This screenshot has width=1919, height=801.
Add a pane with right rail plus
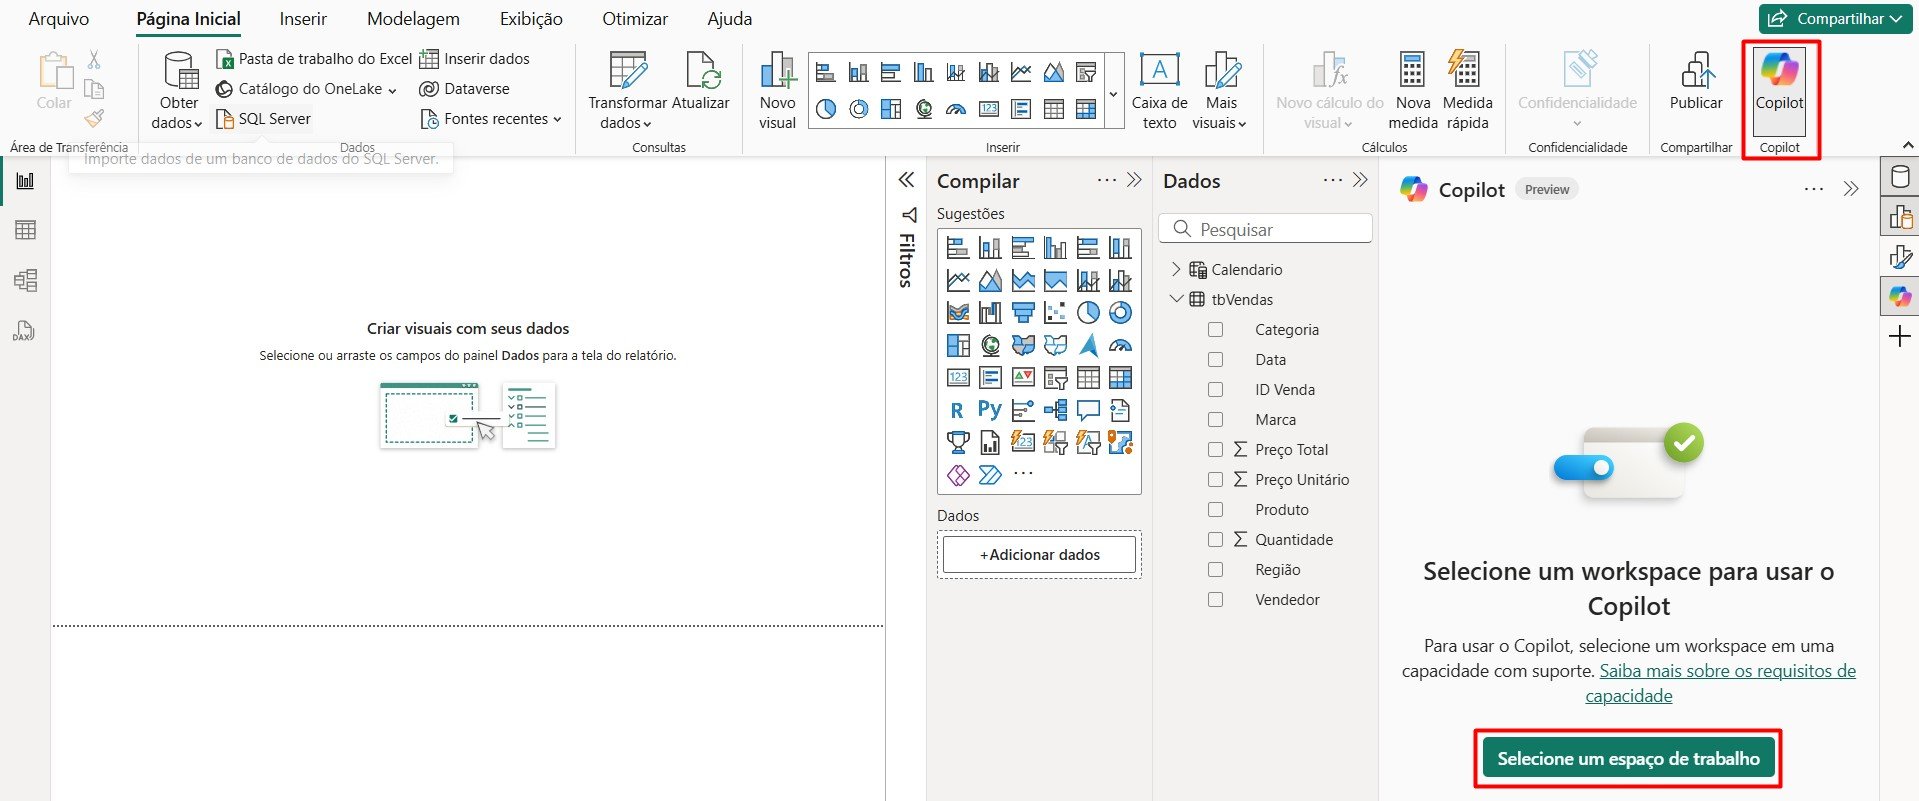pos(1900,337)
